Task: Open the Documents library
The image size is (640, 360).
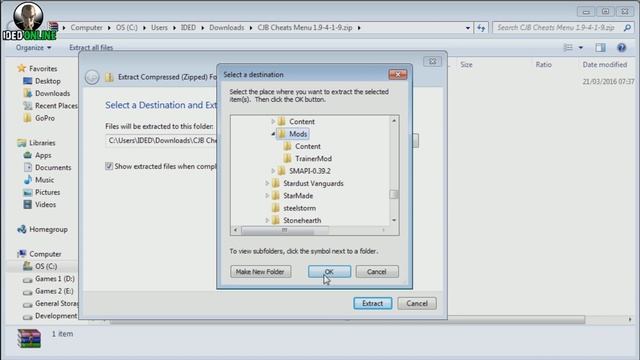Action: [53, 167]
